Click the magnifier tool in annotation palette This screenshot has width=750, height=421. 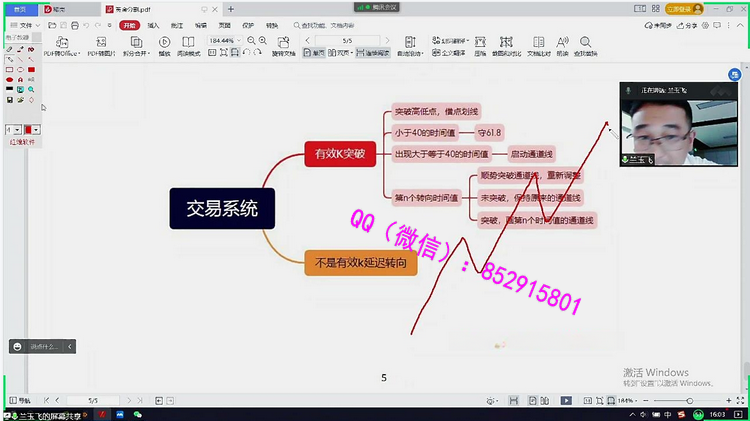[x=32, y=89]
